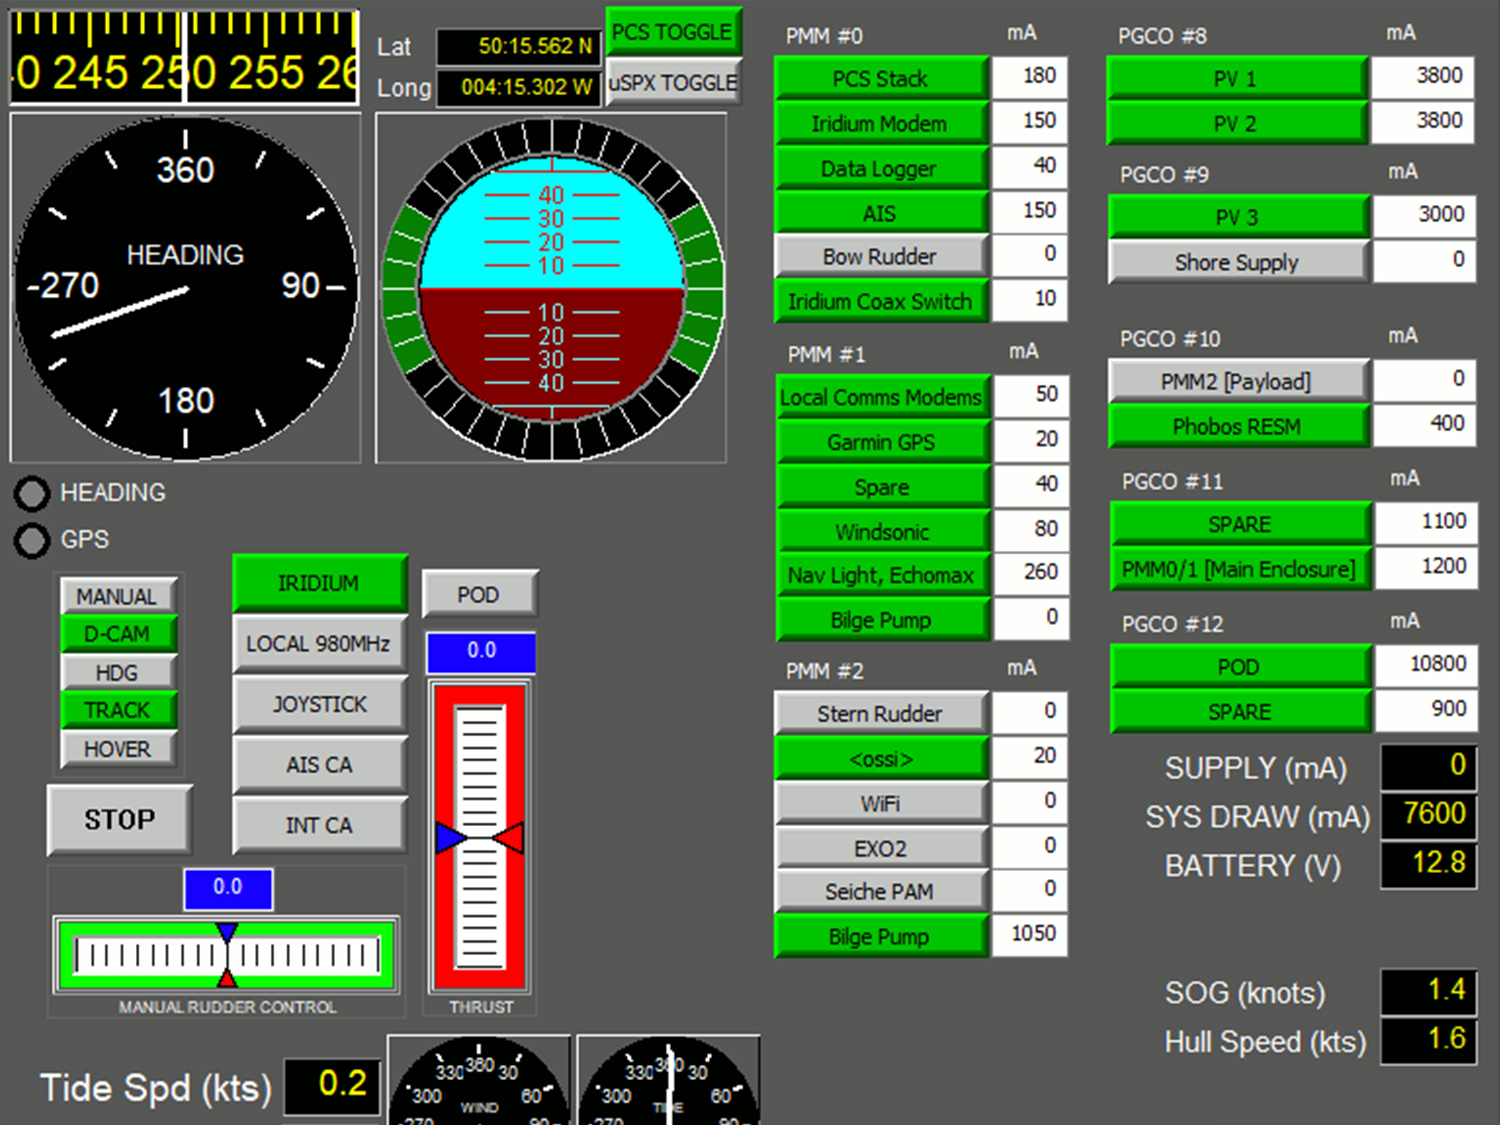Toggle Nav Light, Echomax power
Image resolution: width=1500 pixels, height=1125 pixels.
coord(883,575)
